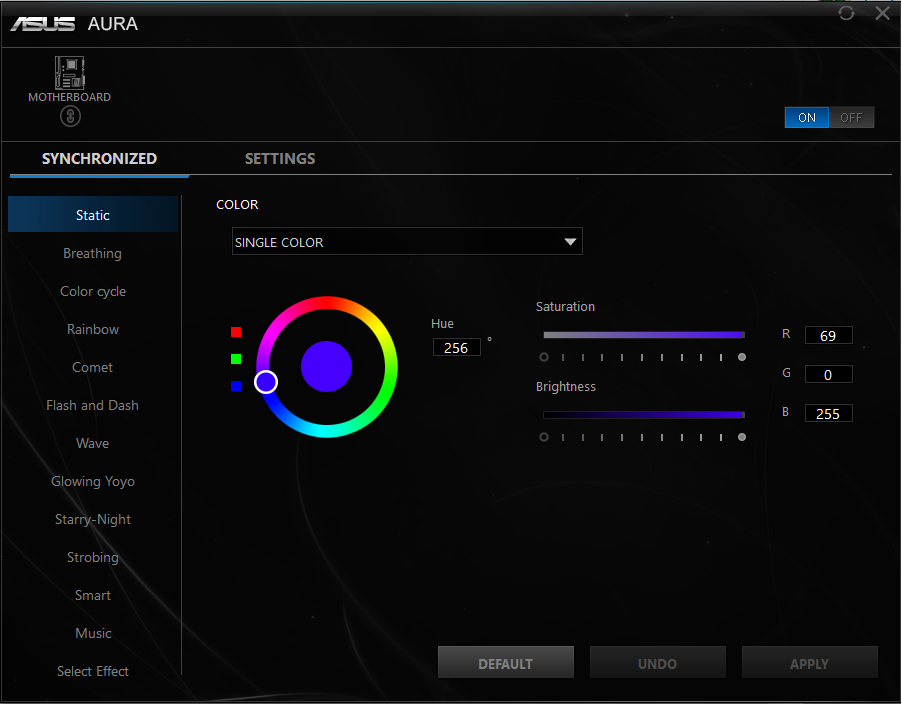
Task: Close the AURA window
Action: [x=882, y=13]
